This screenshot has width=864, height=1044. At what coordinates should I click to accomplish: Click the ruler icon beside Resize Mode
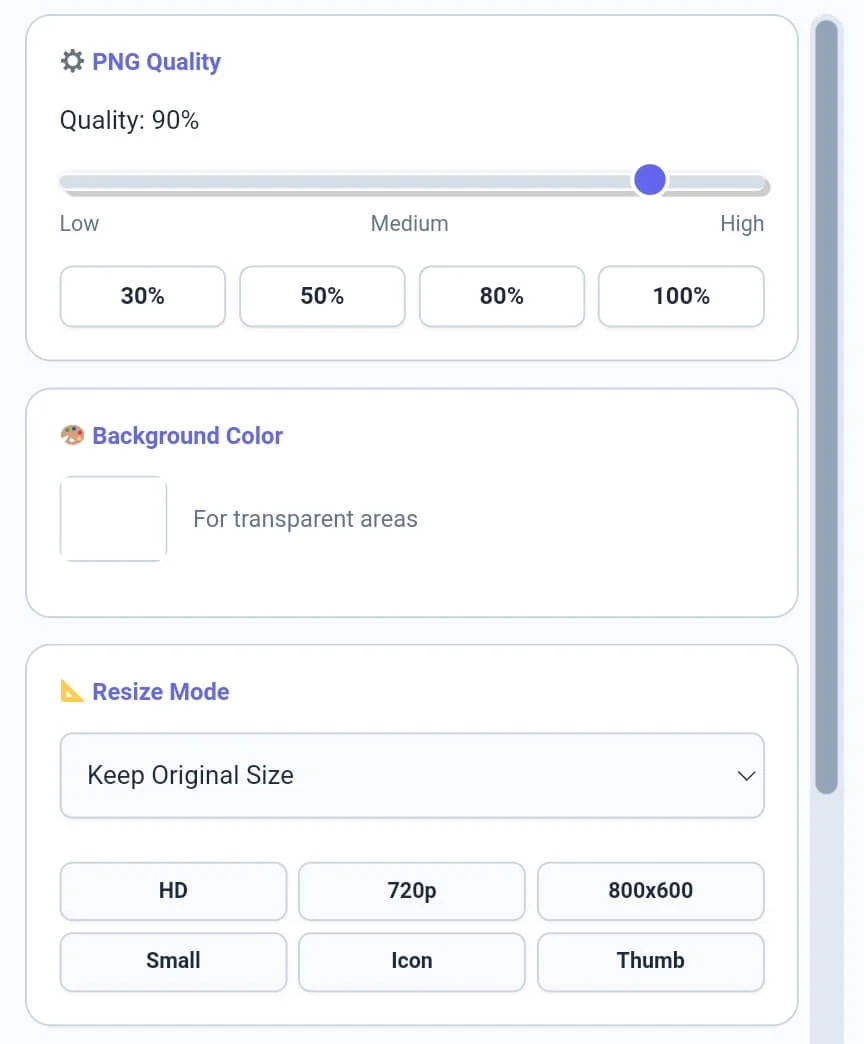[x=72, y=691]
